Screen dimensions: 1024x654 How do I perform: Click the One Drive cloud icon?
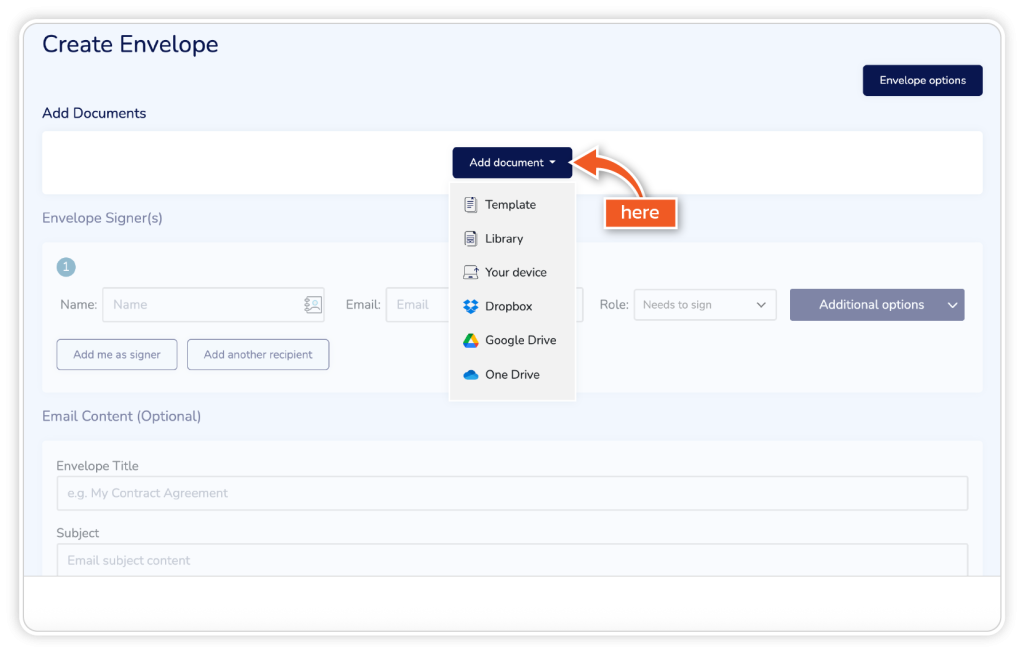tap(470, 375)
